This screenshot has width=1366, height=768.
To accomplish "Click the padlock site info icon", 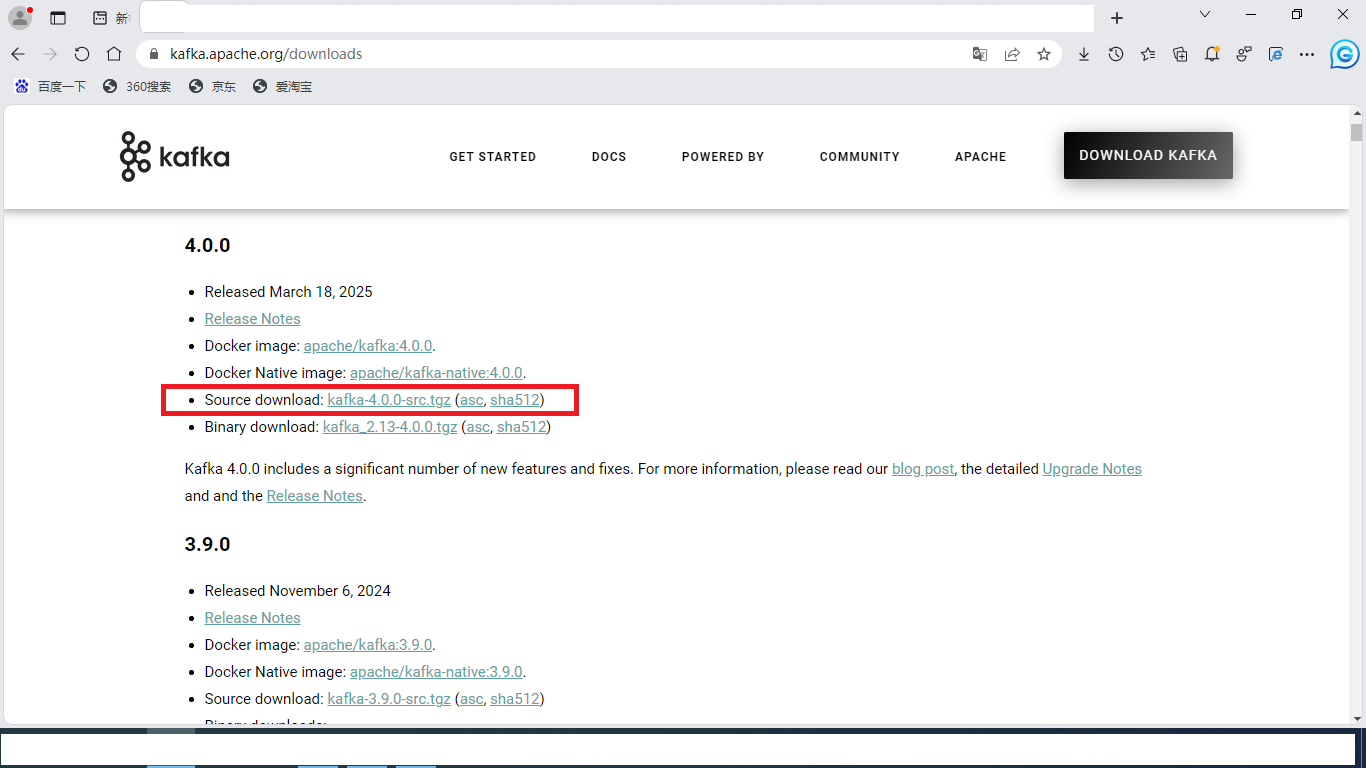I will click(x=153, y=54).
